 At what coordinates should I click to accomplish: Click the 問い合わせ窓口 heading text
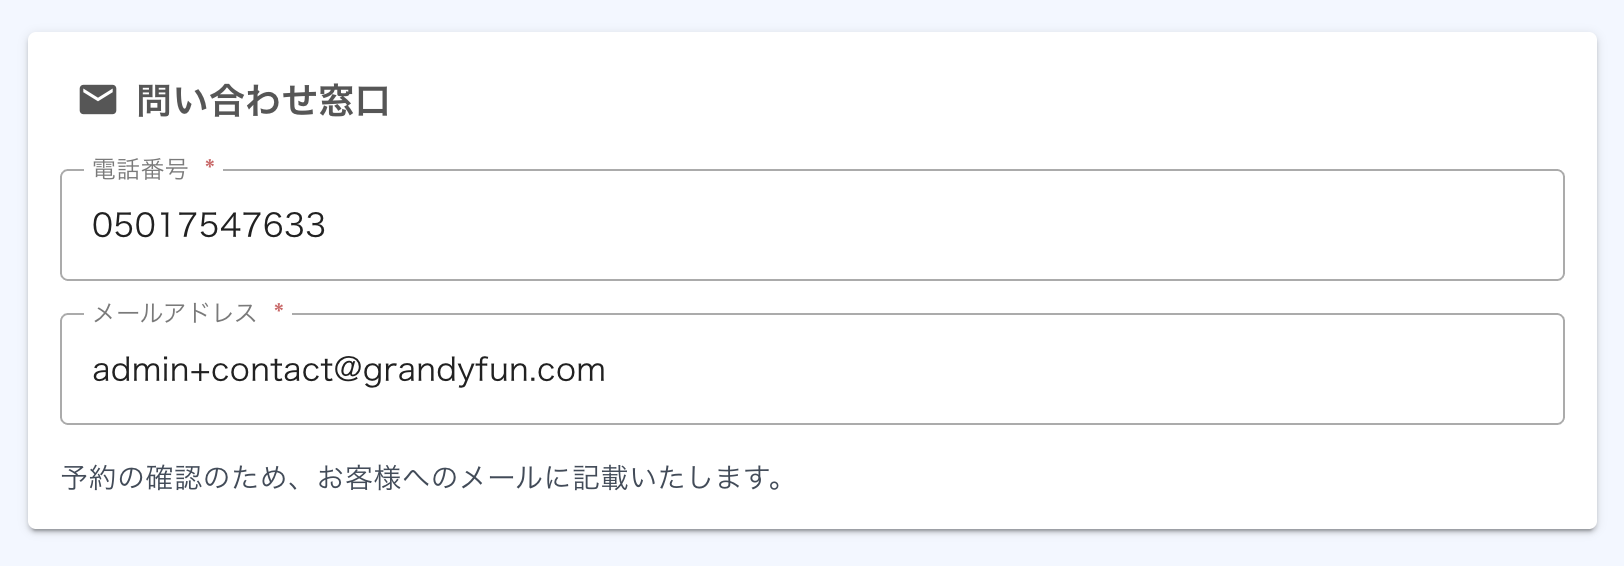(263, 101)
